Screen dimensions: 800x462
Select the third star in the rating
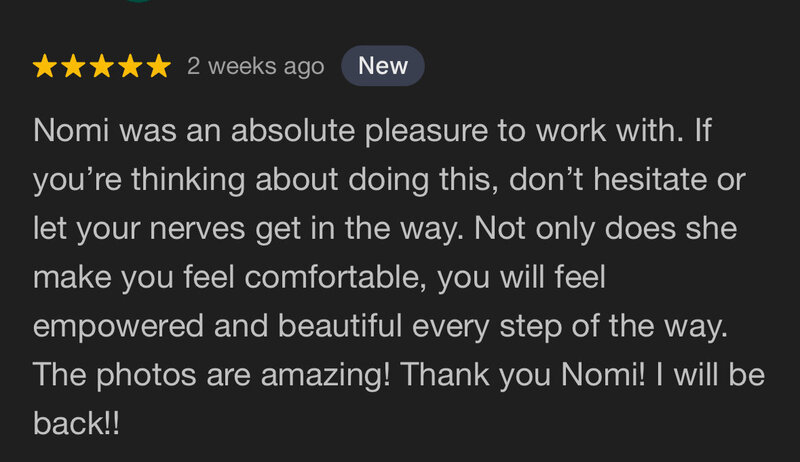102,66
